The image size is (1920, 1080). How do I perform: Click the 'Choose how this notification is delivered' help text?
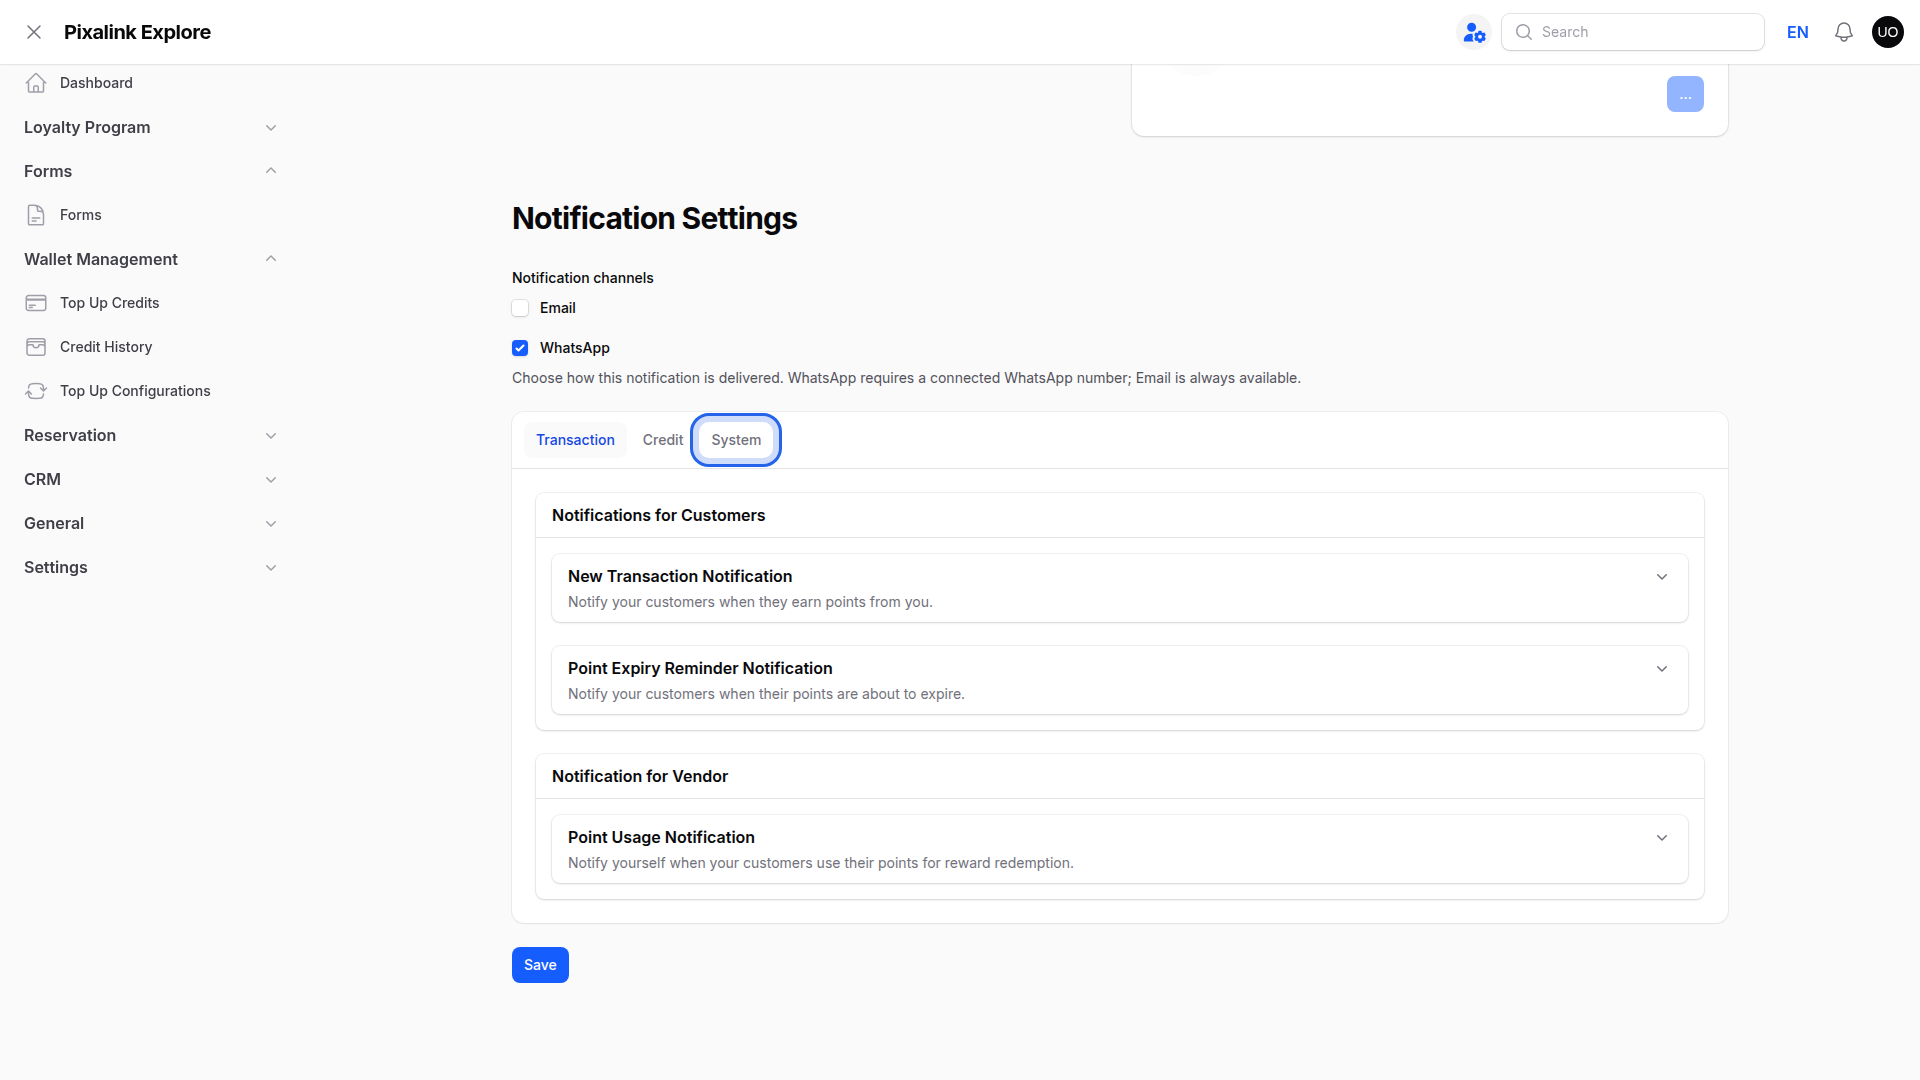pyautogui.click(x=906, y=378)
